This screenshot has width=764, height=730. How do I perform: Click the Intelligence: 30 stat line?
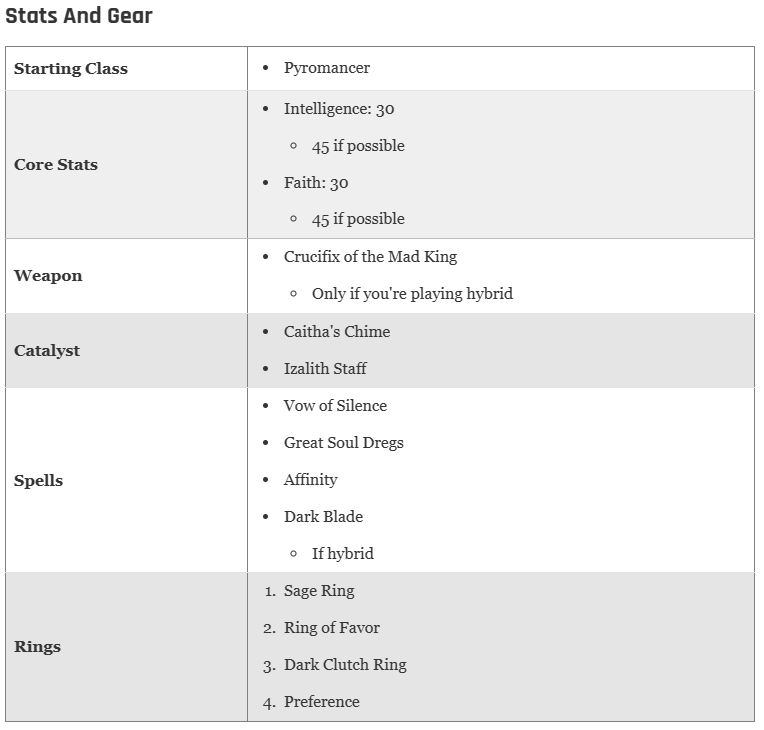[339, 109]
